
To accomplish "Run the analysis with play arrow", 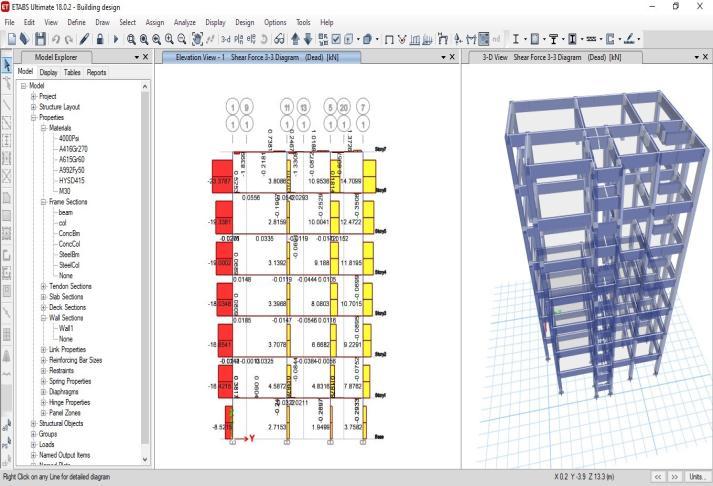I will (x=115, y=40).
